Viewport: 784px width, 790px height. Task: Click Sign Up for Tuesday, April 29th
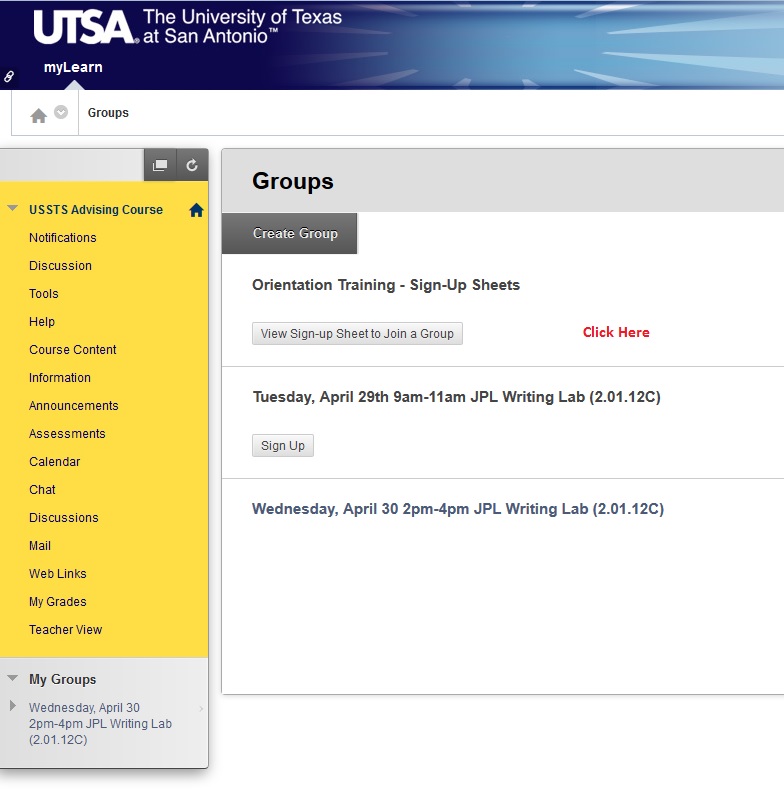[x=282, y=446]
